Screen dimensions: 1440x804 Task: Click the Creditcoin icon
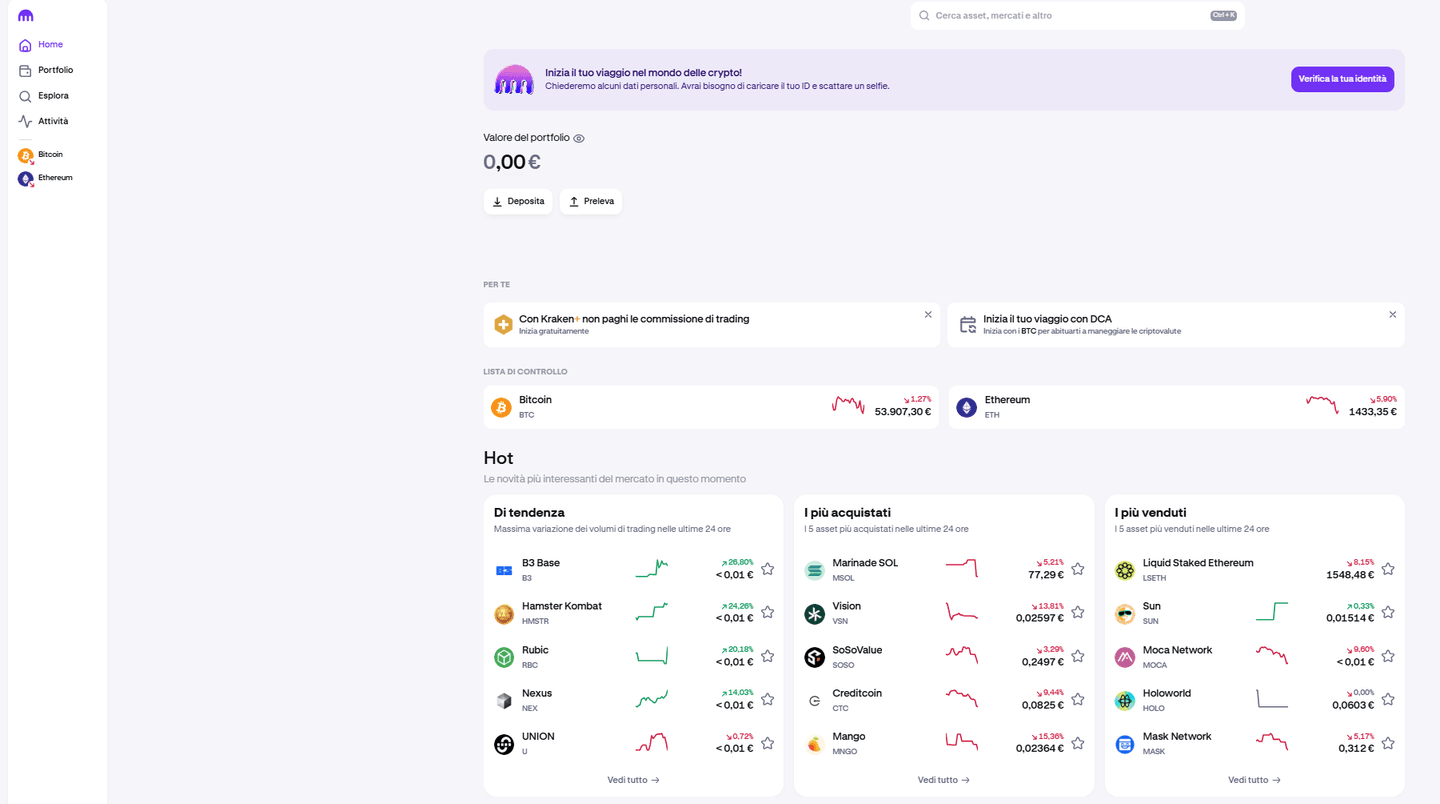814,701
